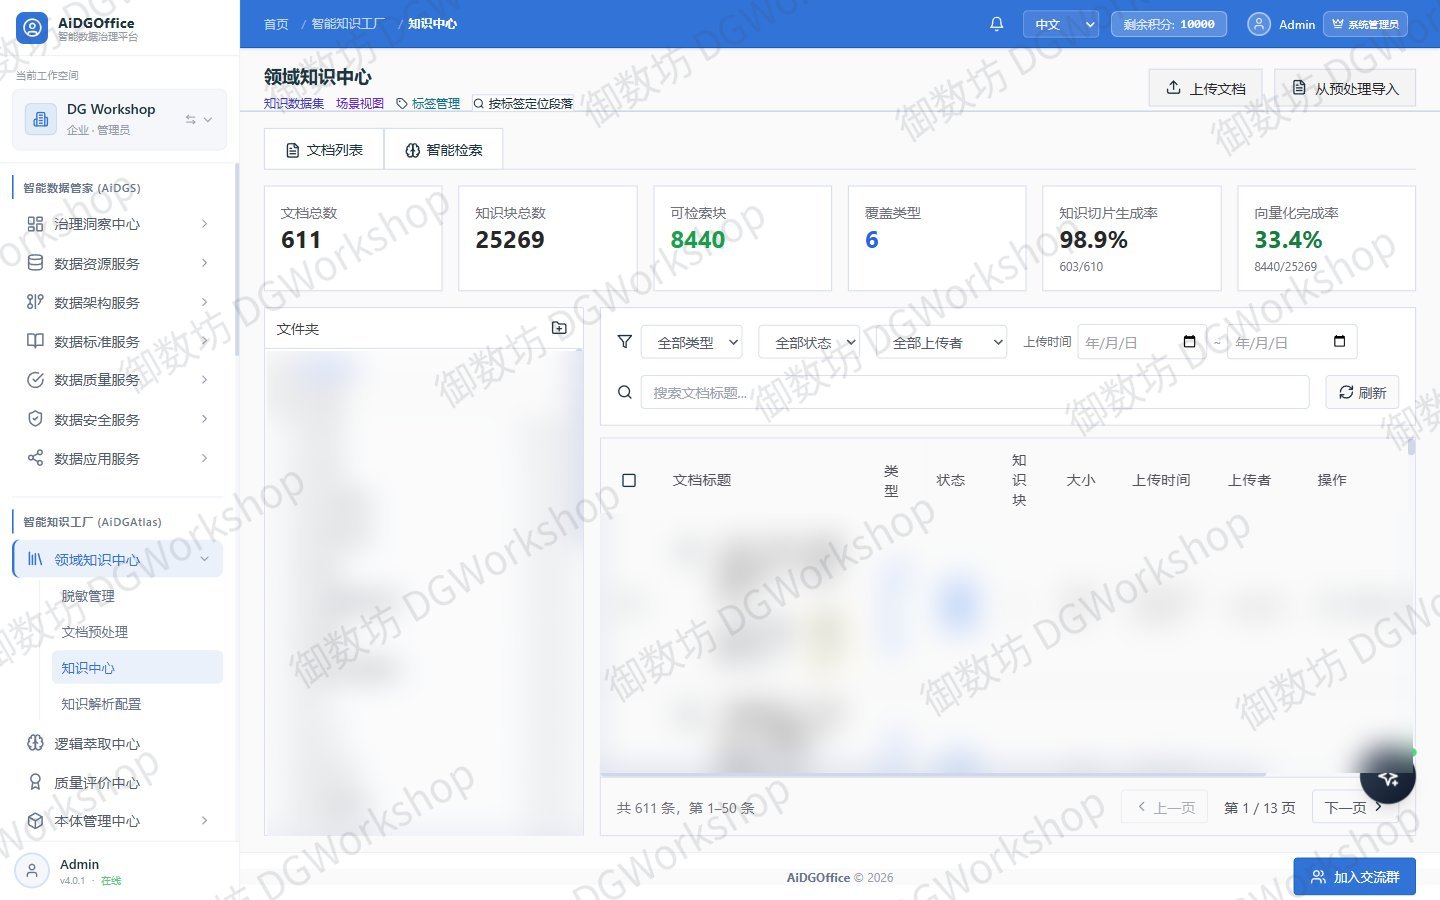Click the 上传文档 button
This screenshot has width=1440, height=900.
(1206, 88)
